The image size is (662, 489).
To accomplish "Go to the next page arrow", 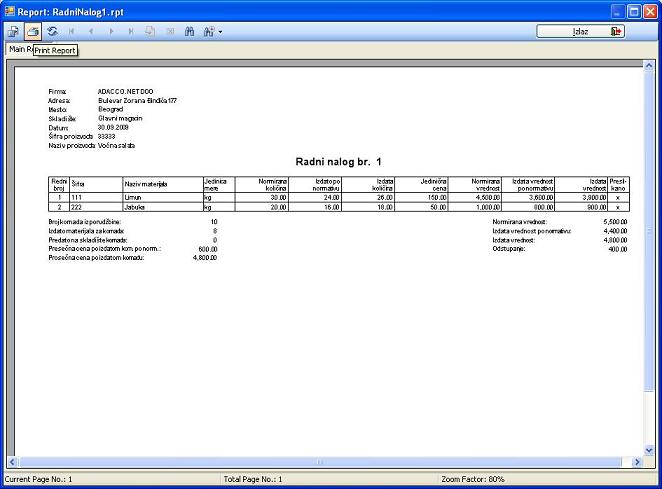I will click(111, 32).
